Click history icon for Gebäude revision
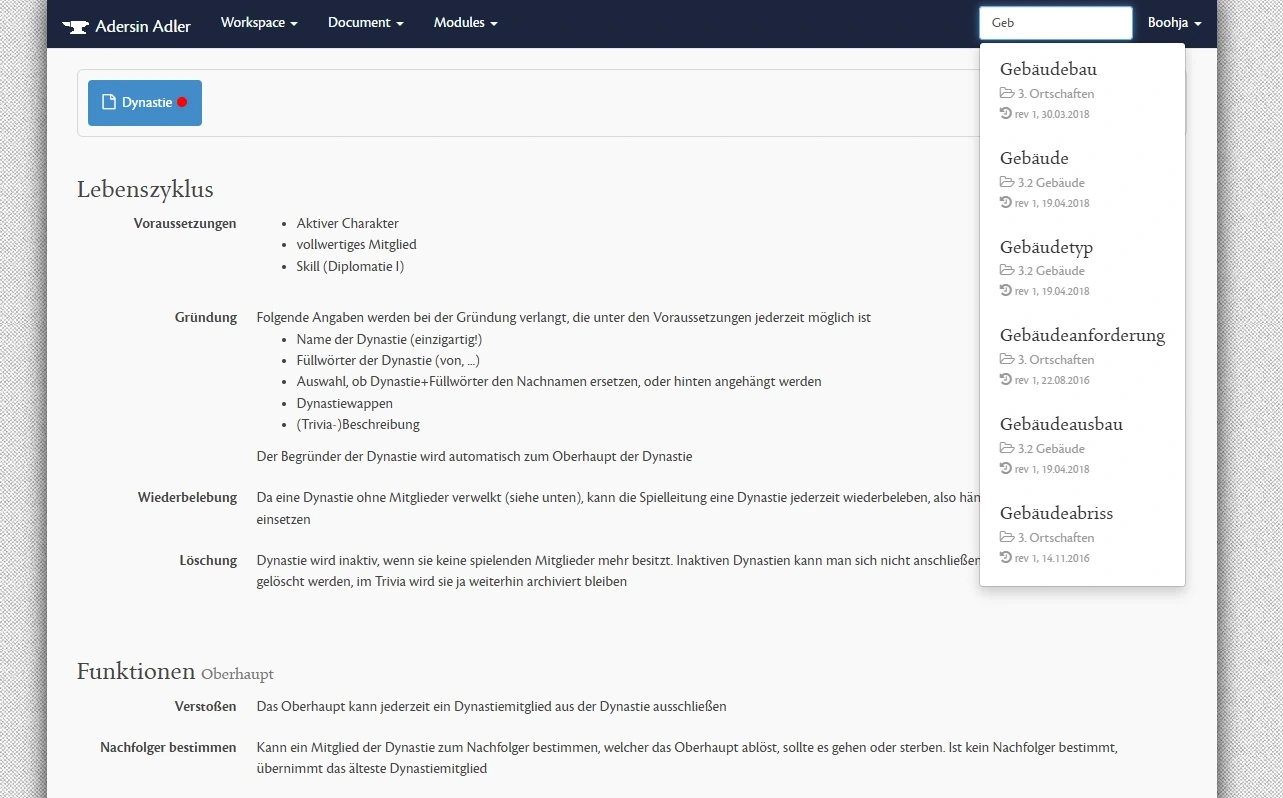 click(1006, 202)
